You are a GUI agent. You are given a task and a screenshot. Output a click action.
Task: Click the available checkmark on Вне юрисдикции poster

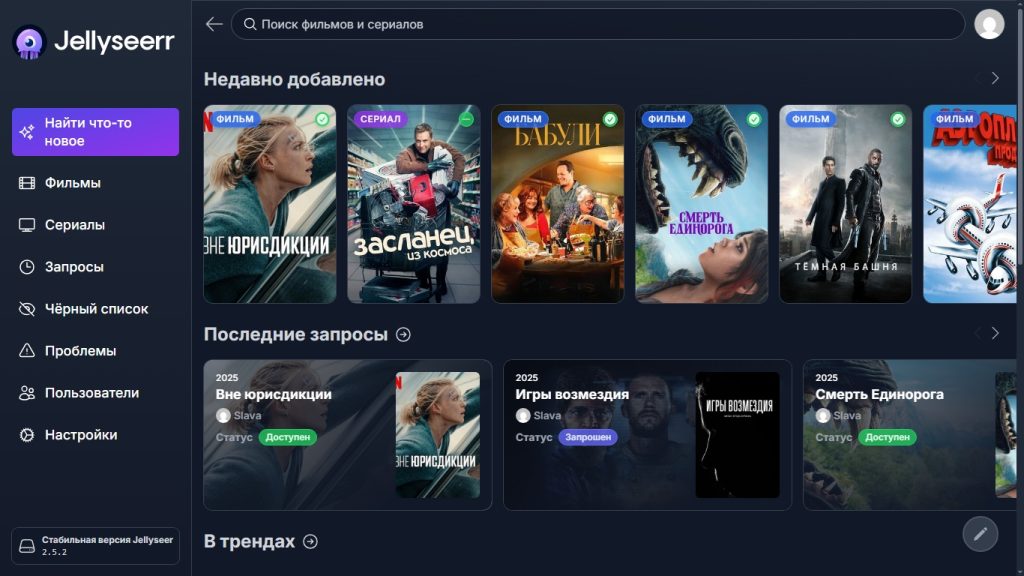(322, 119)
